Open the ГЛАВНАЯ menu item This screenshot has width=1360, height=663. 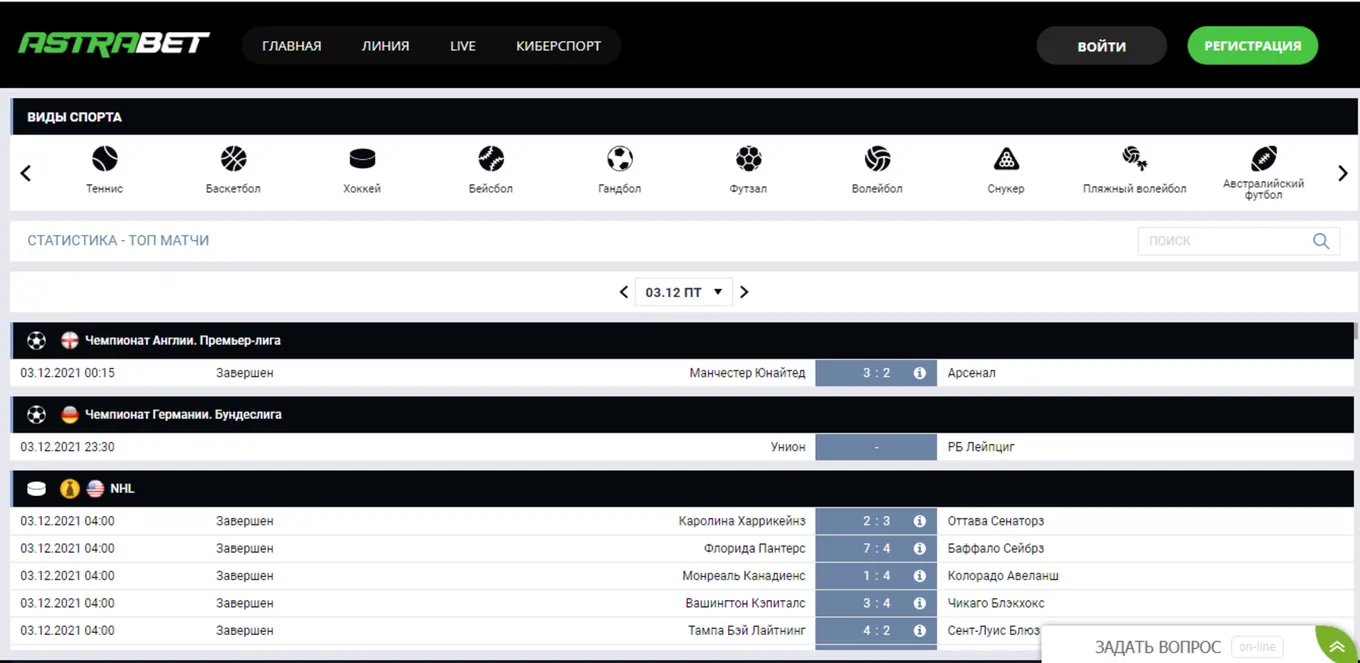292,46
